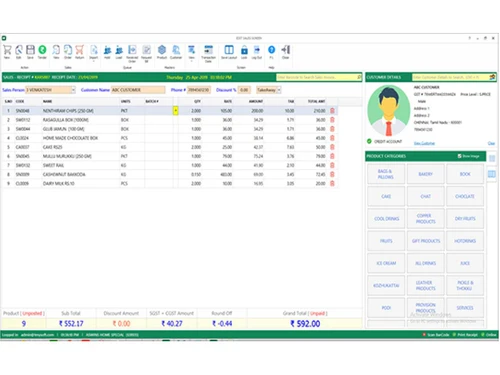Click the customer search icon in Customer Details
Image resolution: width=500 pixels, height=375 pixels.
pos(492,77)
